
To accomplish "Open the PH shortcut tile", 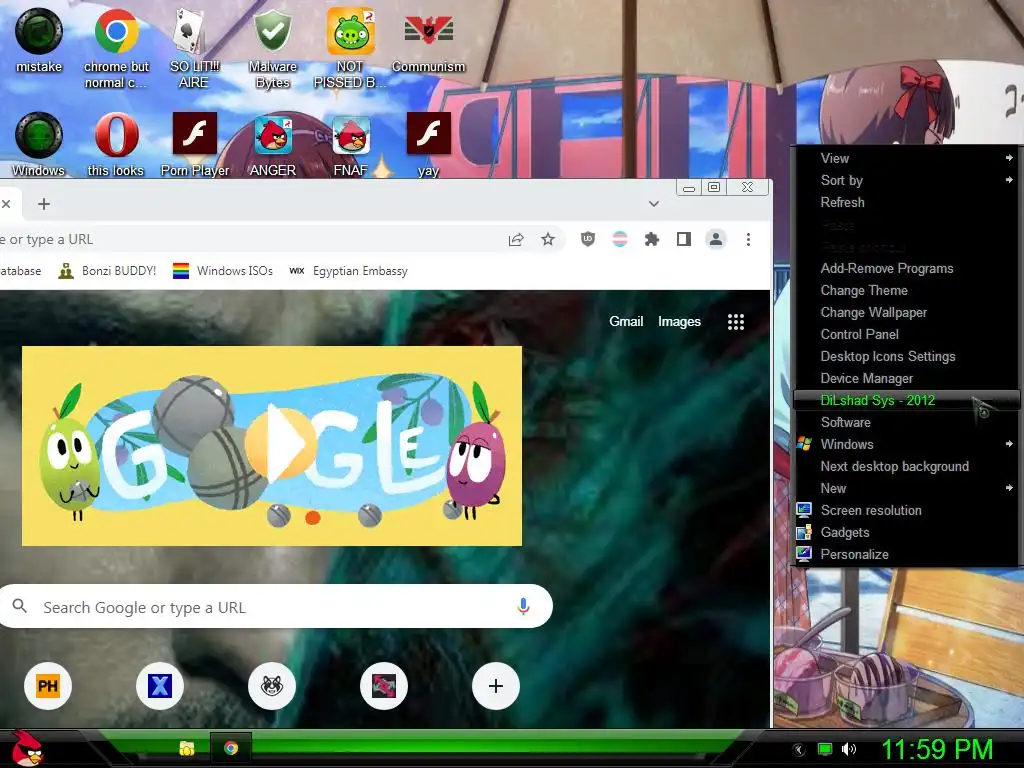I will click(48, 686).
